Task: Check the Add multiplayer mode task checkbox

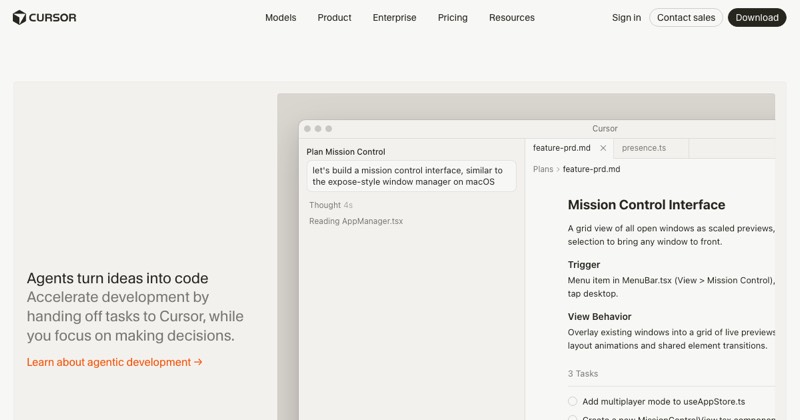Action: tap(572, 402)
